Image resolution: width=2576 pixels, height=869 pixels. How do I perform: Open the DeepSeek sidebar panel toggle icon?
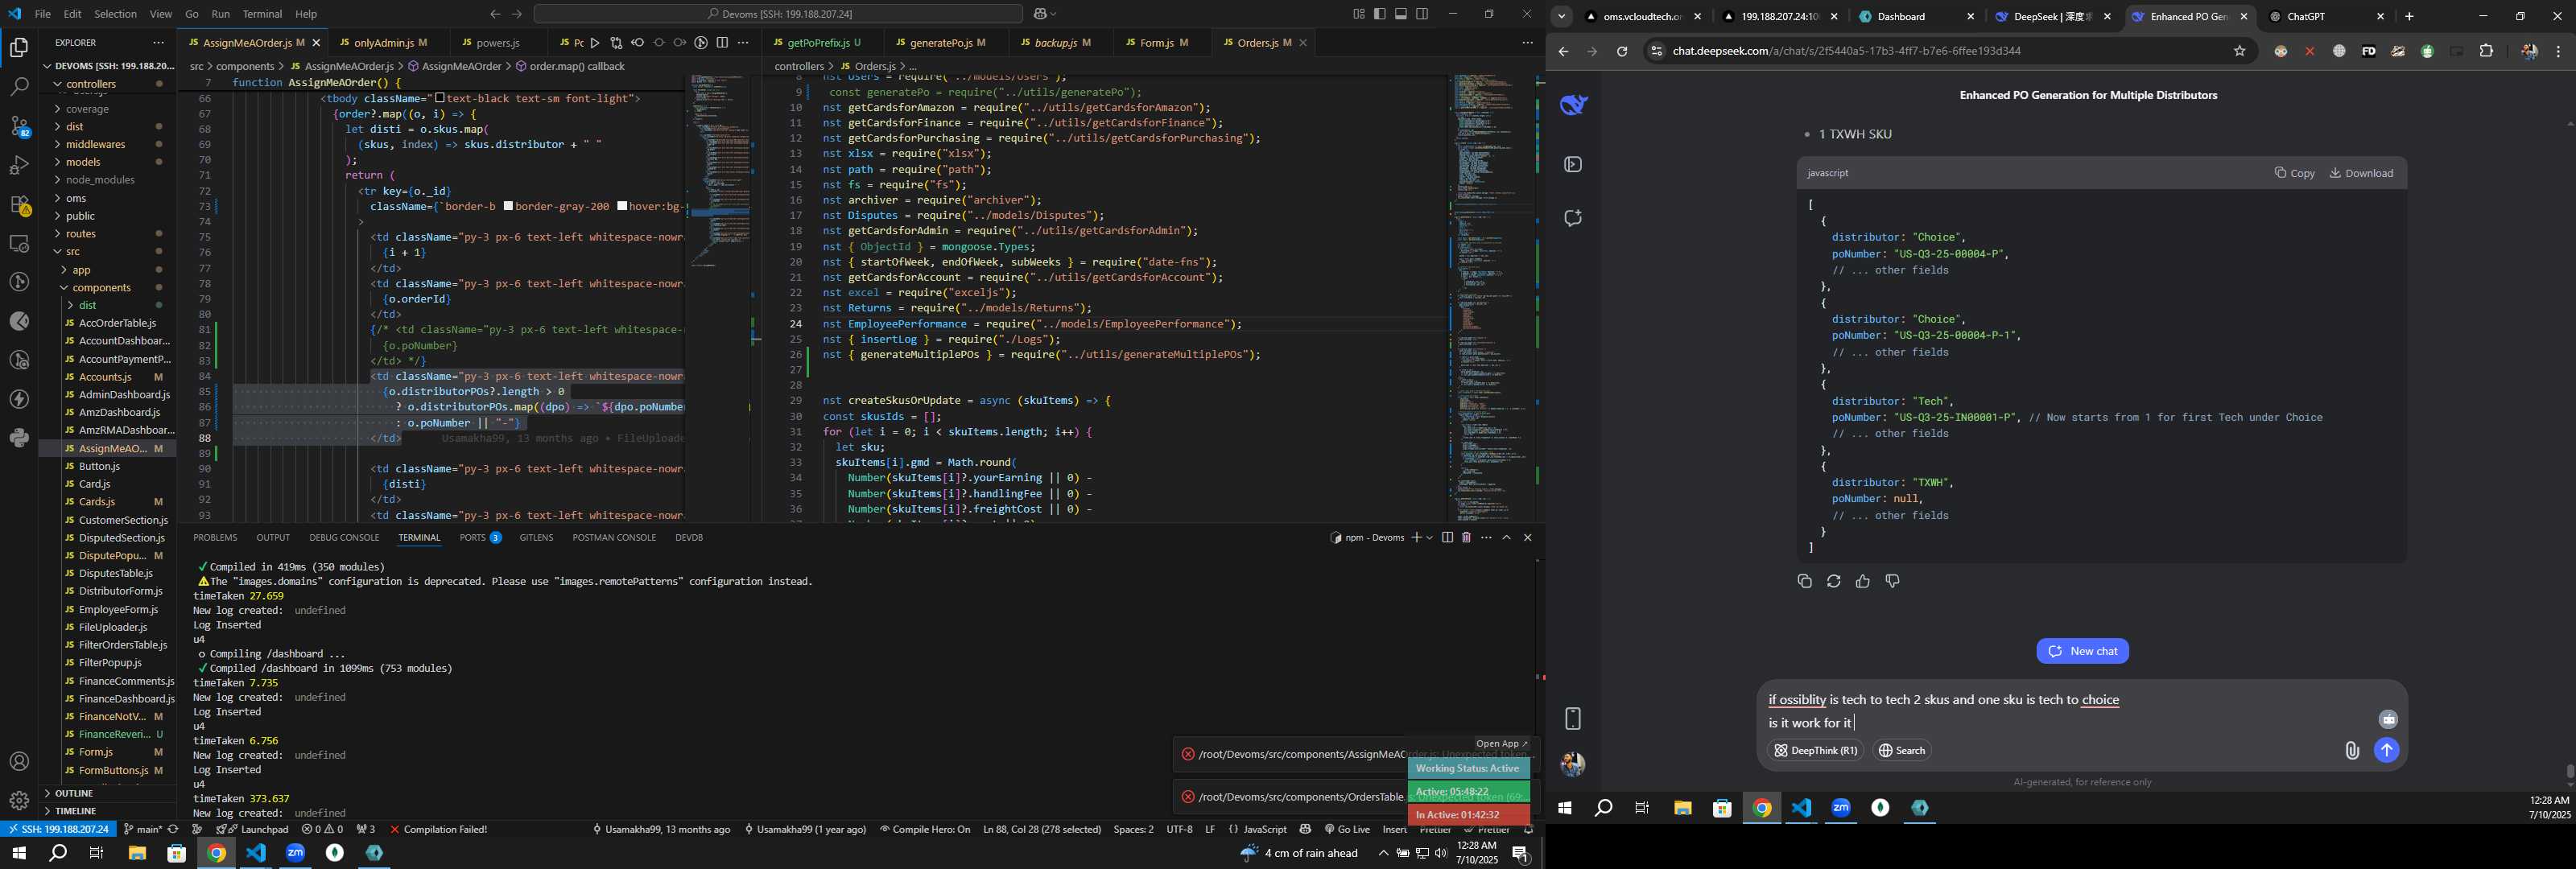pos(1573,164)
